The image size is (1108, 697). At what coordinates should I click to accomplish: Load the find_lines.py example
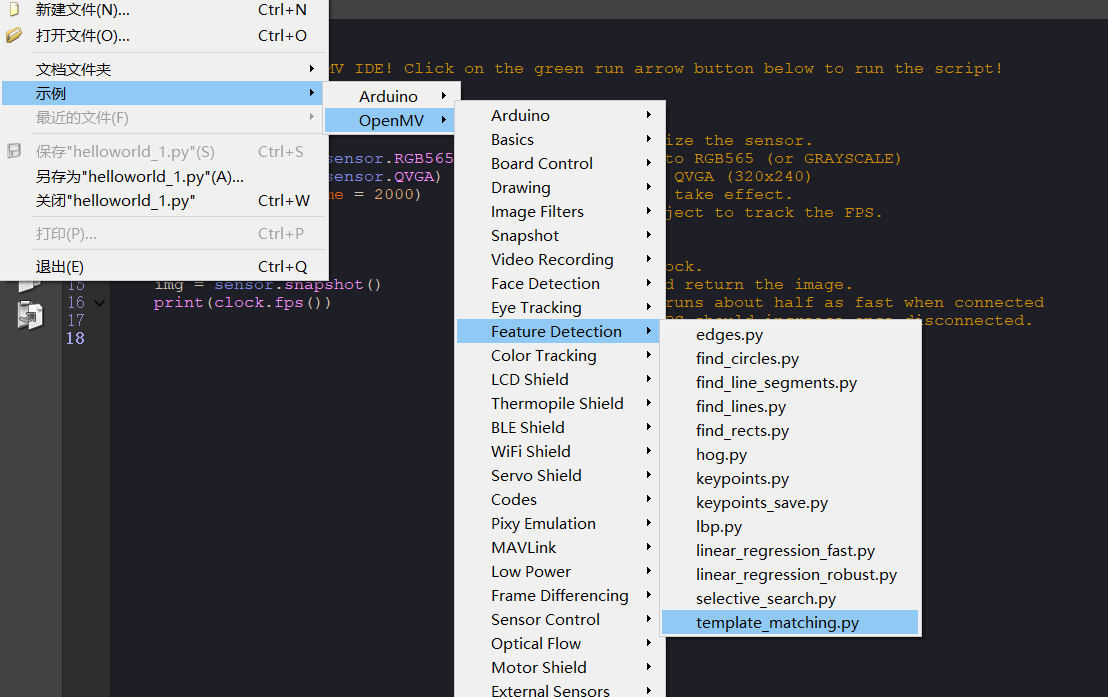[790, 407]
